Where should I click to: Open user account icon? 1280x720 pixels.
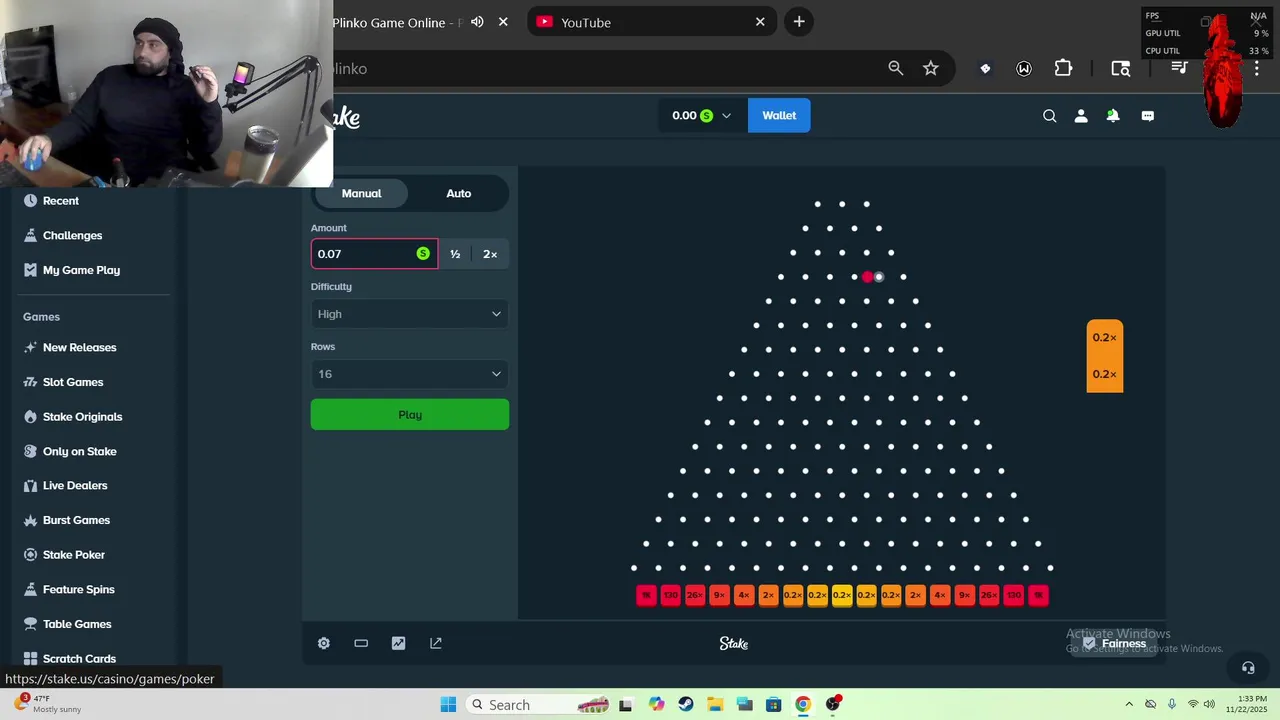[1081, 116]
